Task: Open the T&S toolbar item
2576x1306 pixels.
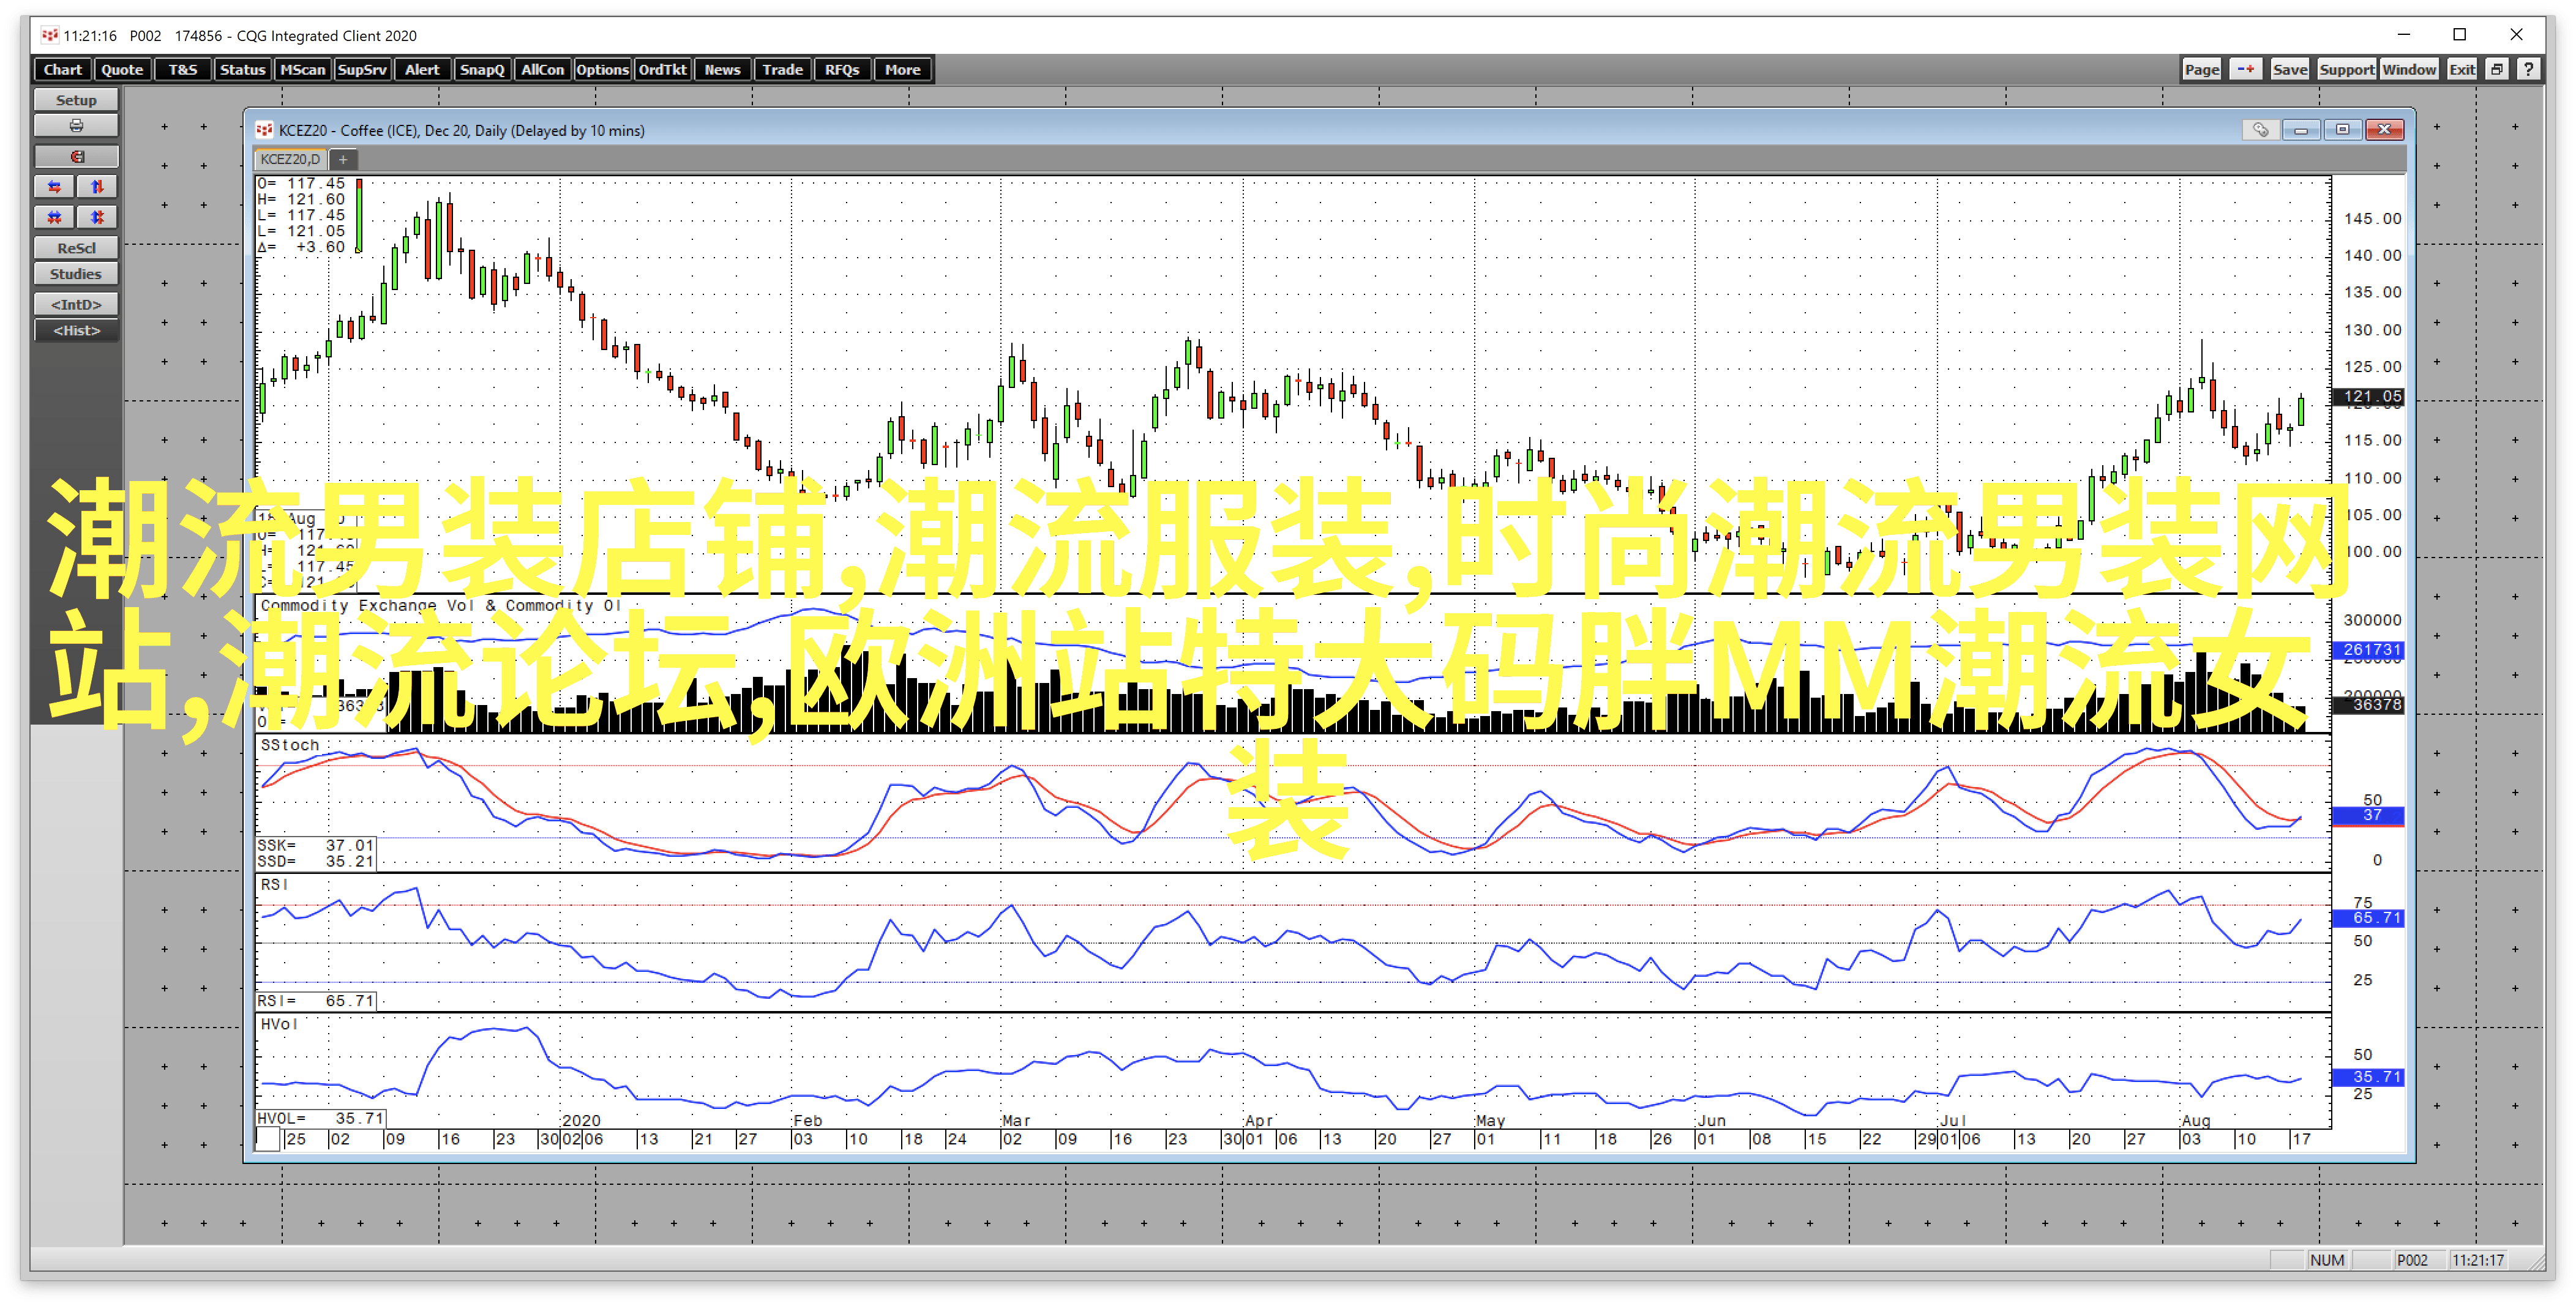Action: click(x=182, y=69)
